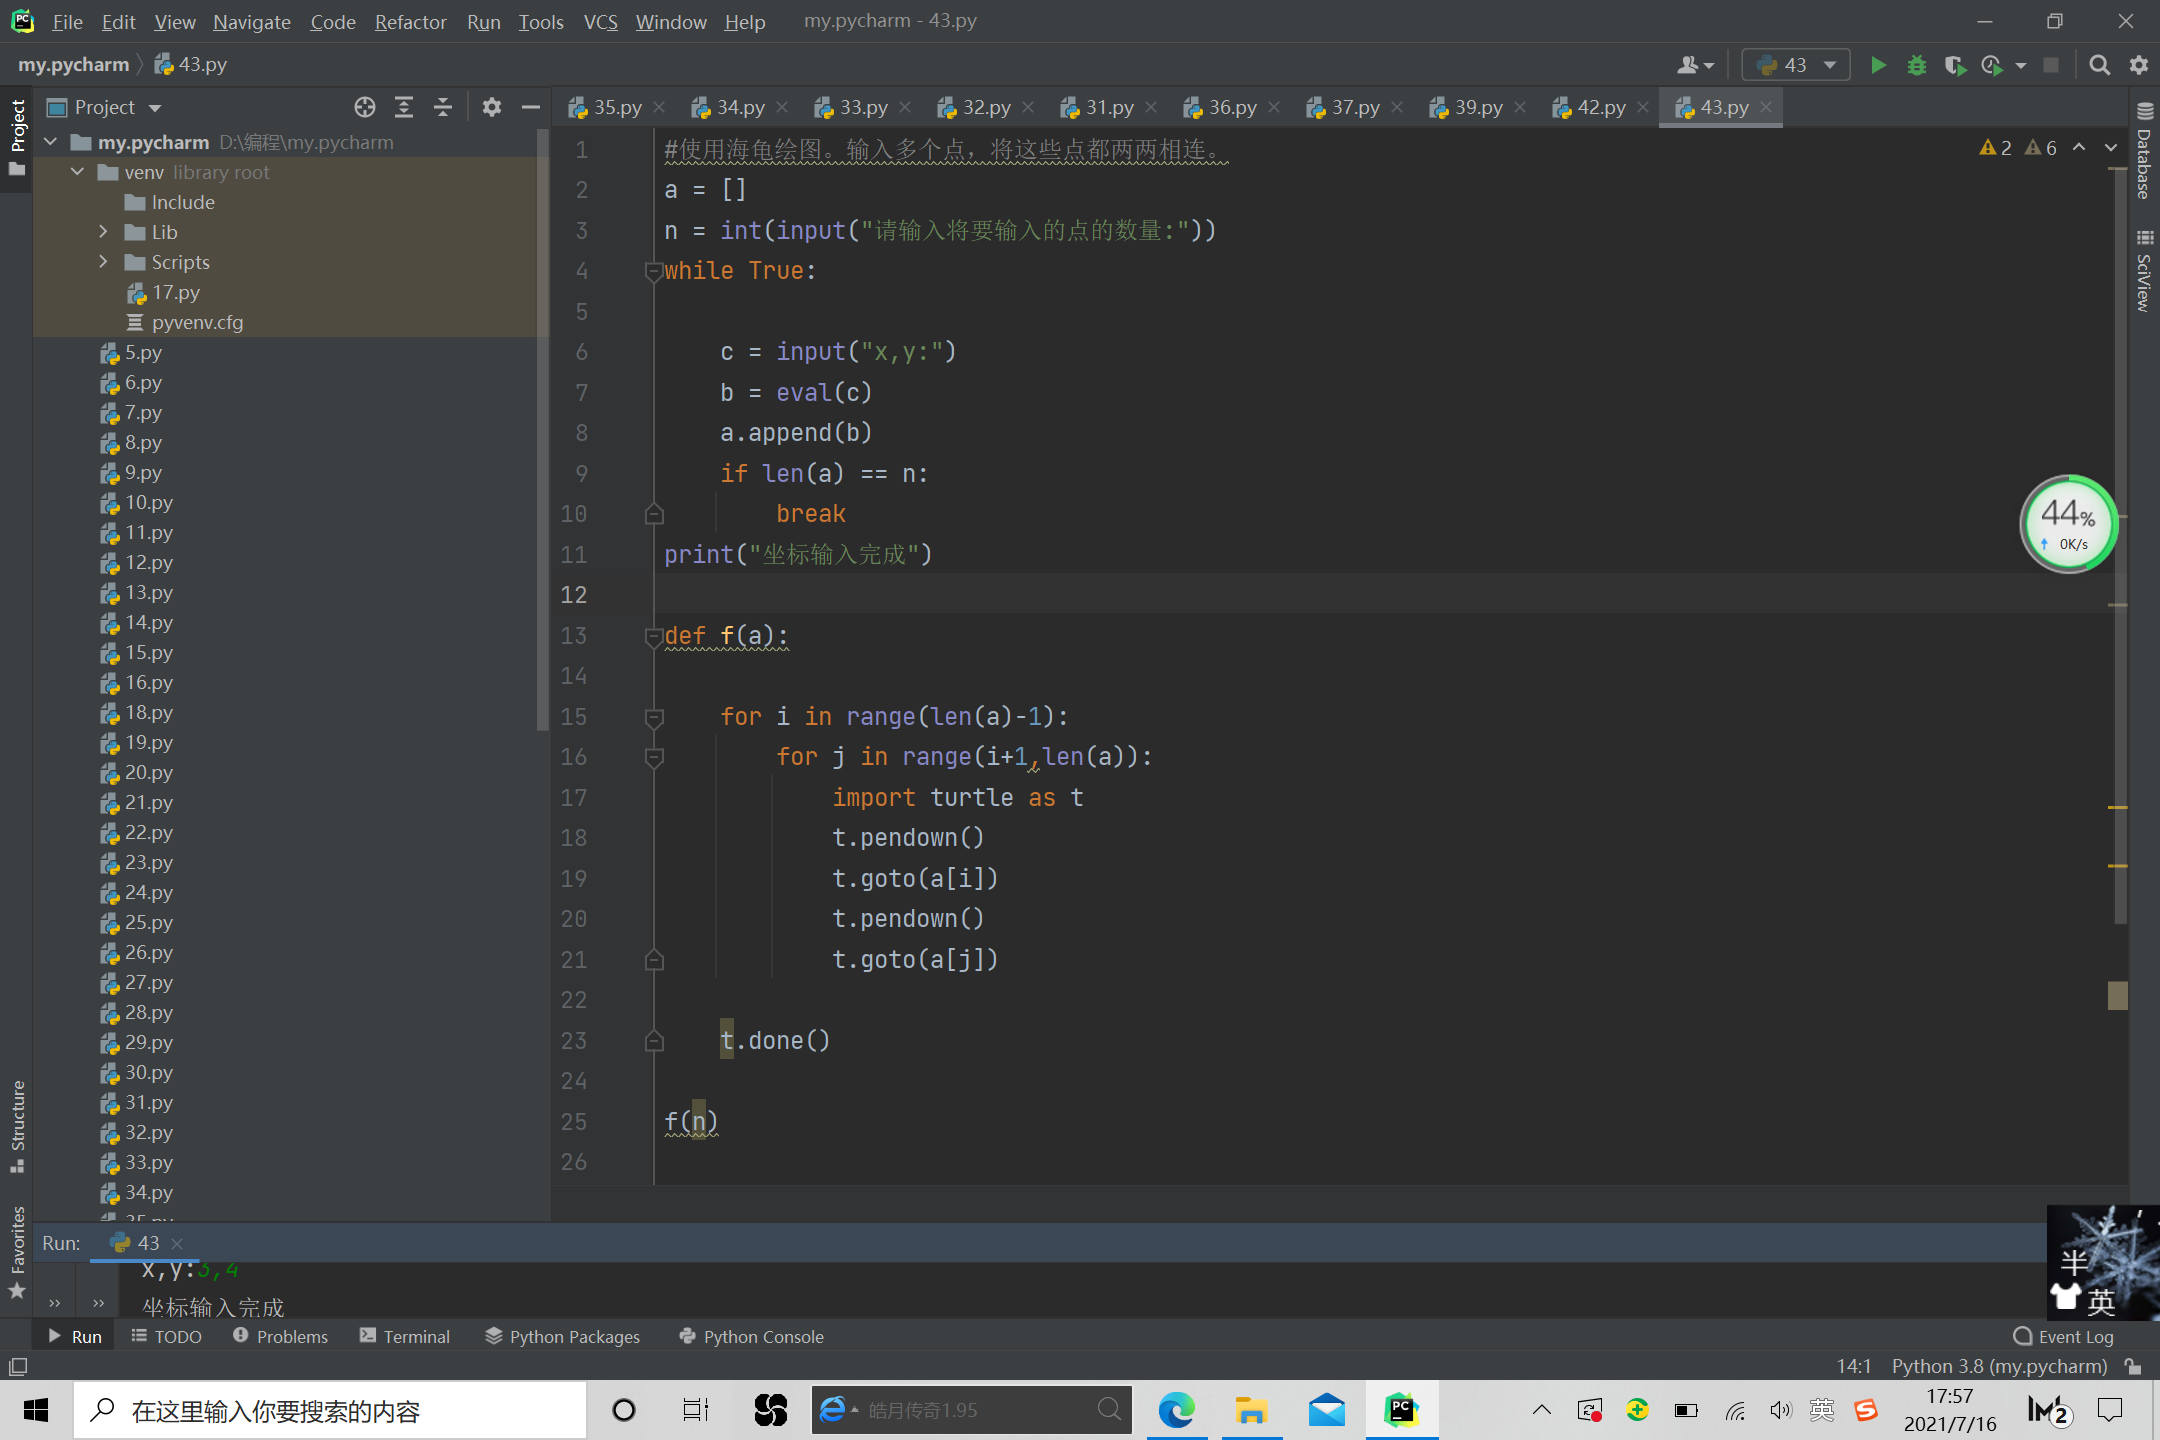
Task: Fold the def f(a) function
Action: (654, 636)
